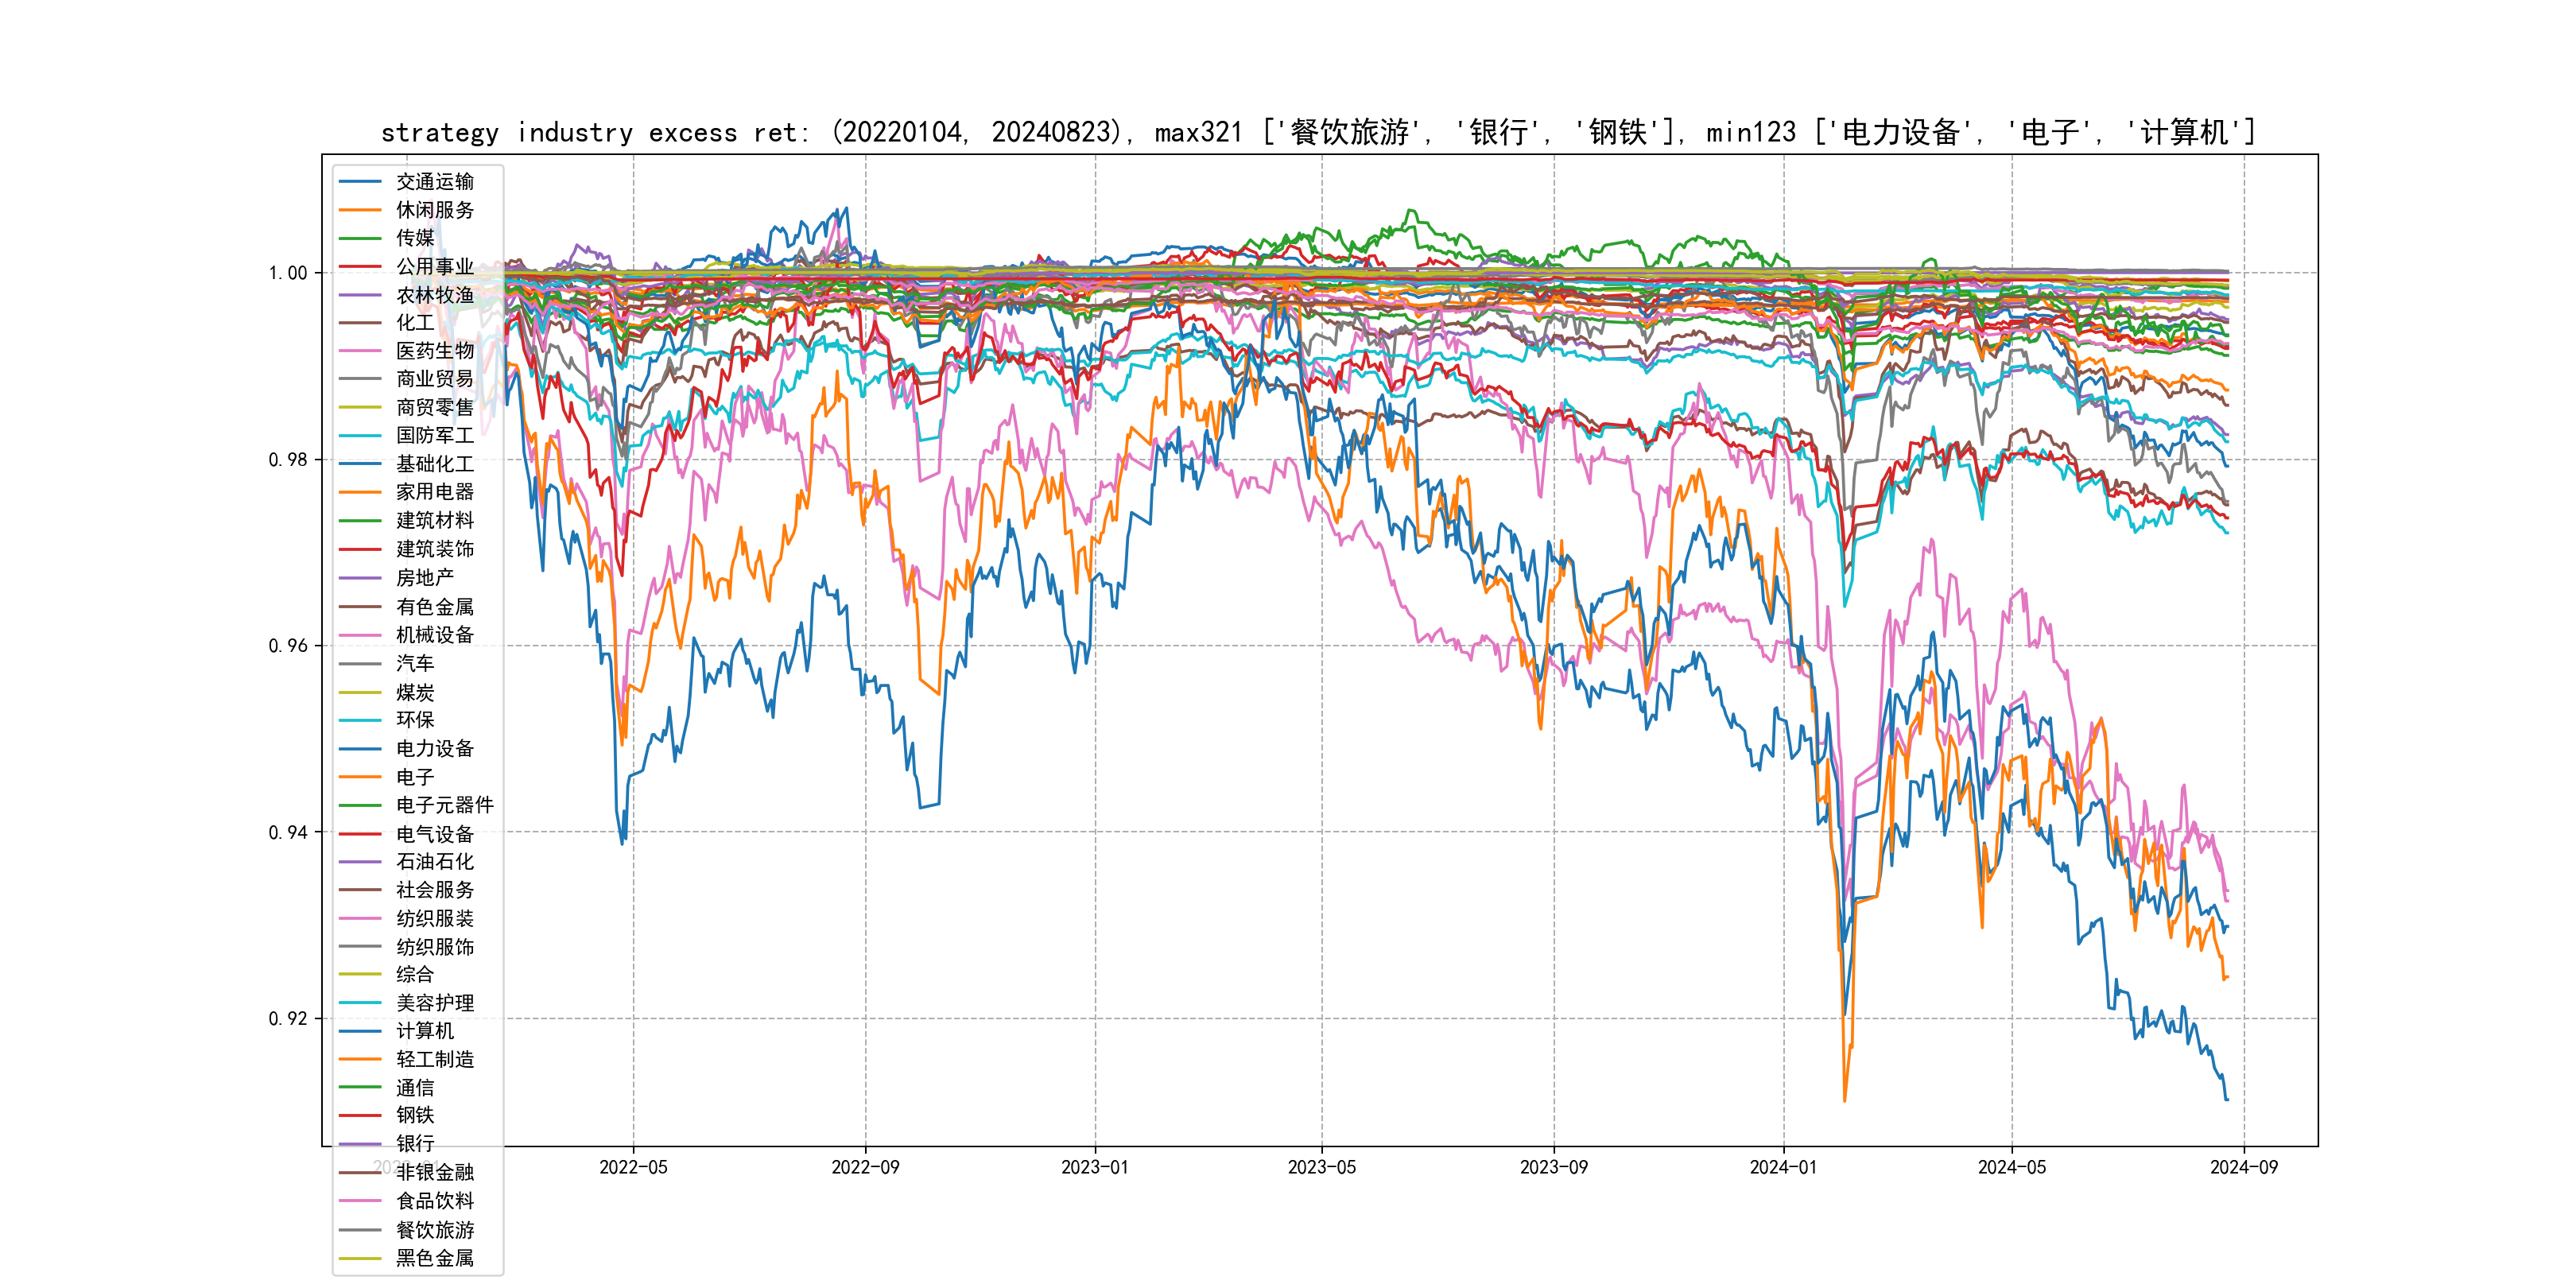Click the 非银金融 legend label

tap(434, 1173)
